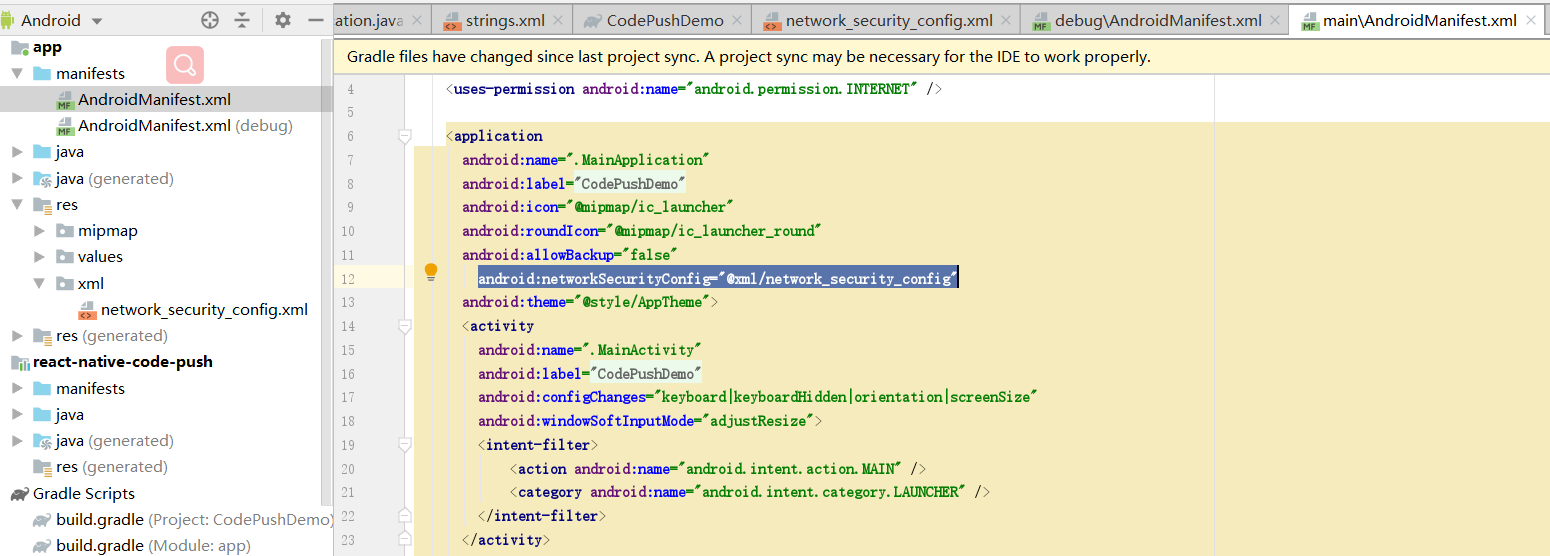Switch to the strings.xml tab
Viewport: 1550px width, 556px height.
[x=503, y=20]
